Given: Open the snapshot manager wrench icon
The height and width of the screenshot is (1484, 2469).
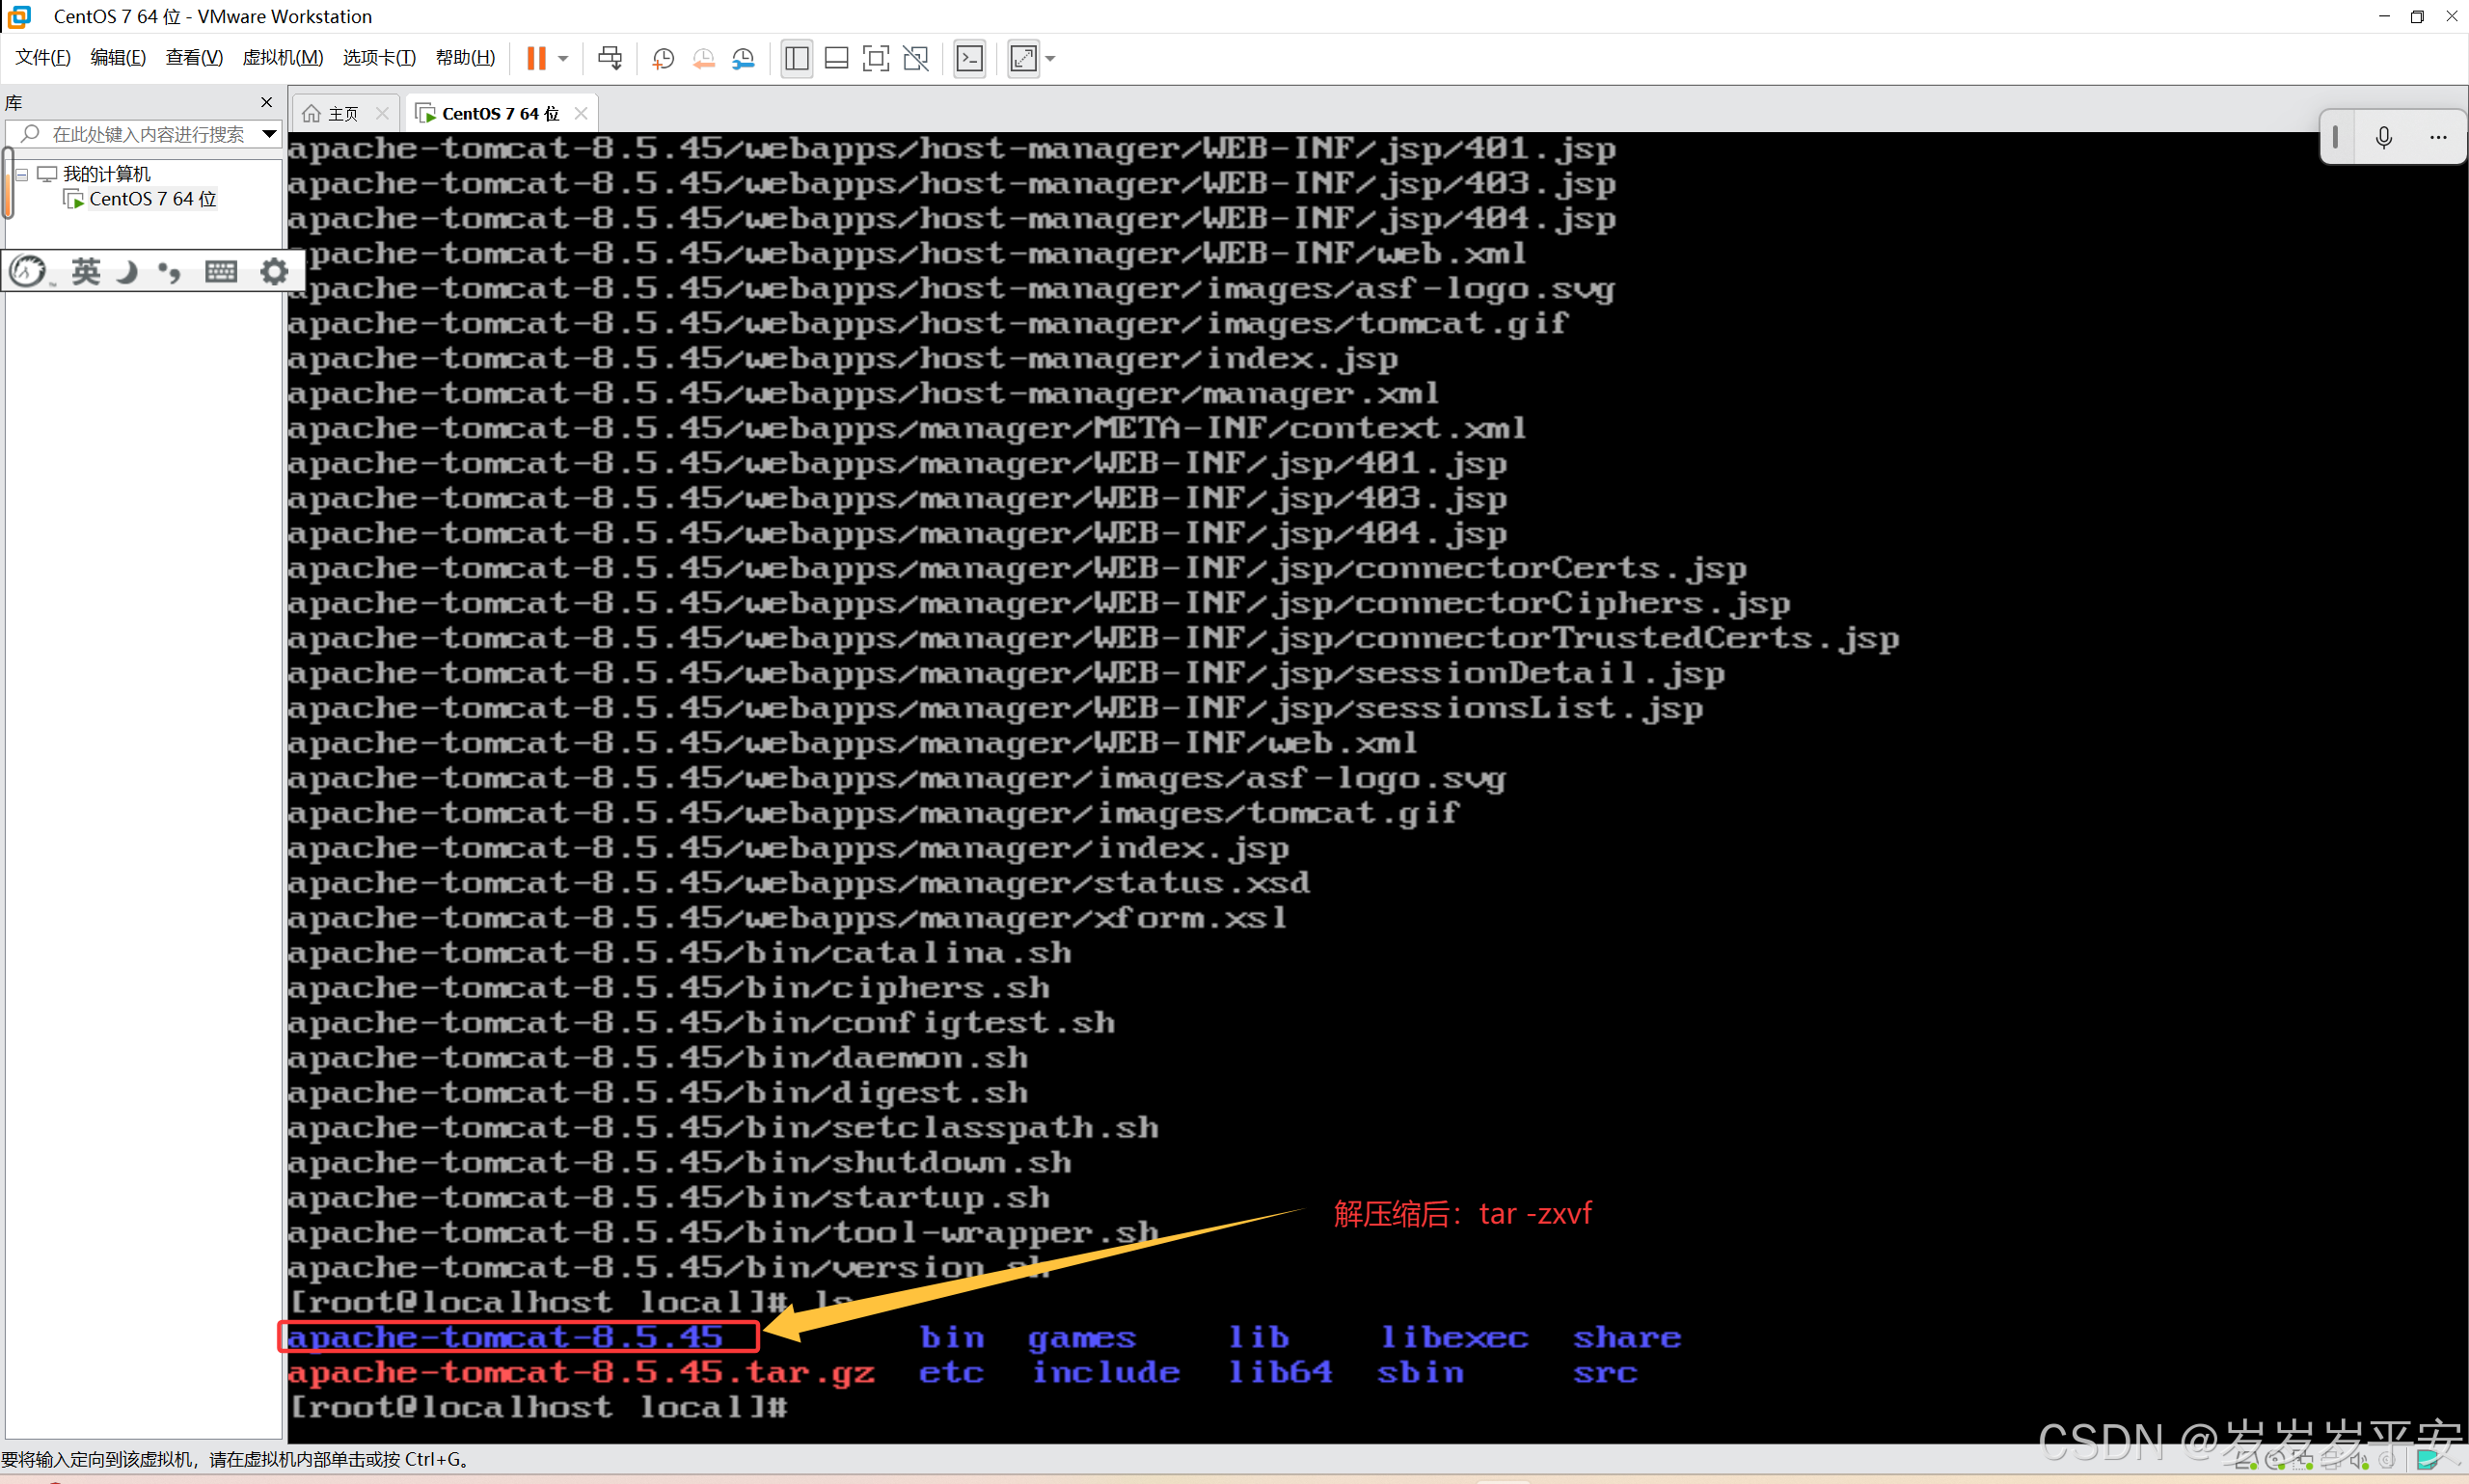Looking at the screenshot, I should (743, 58).
